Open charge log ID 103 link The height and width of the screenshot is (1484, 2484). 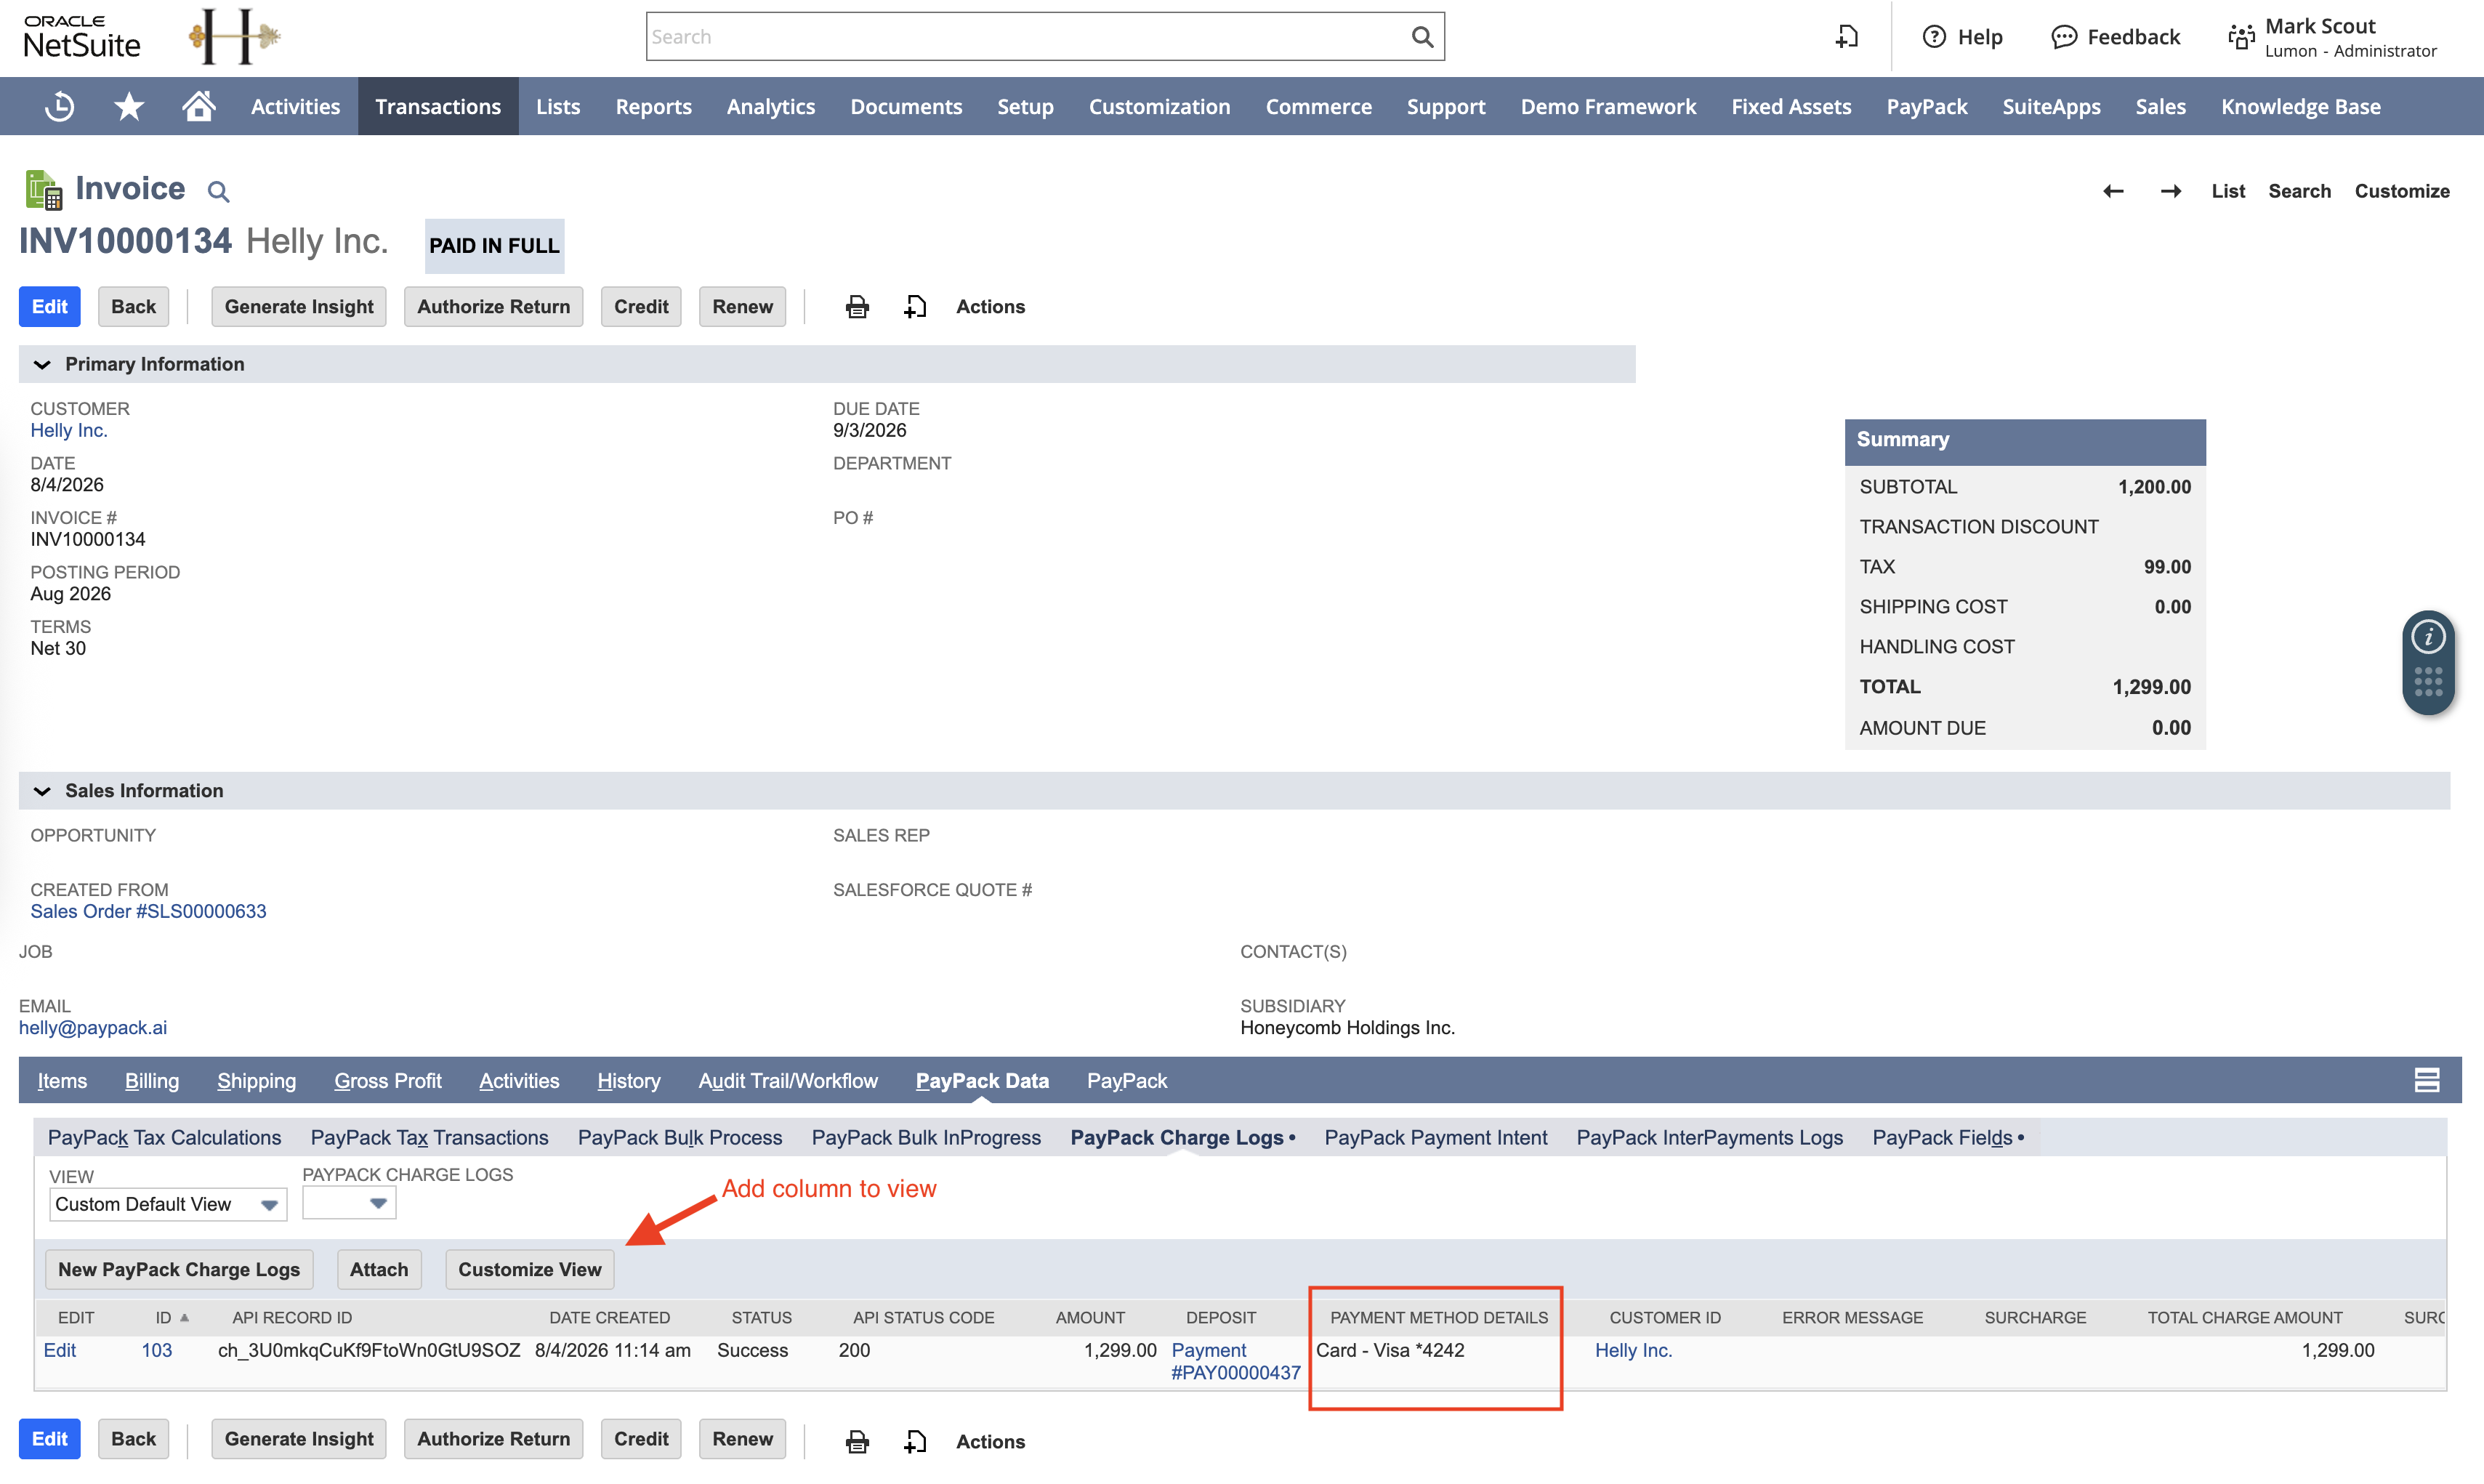tap(156, 1350)
